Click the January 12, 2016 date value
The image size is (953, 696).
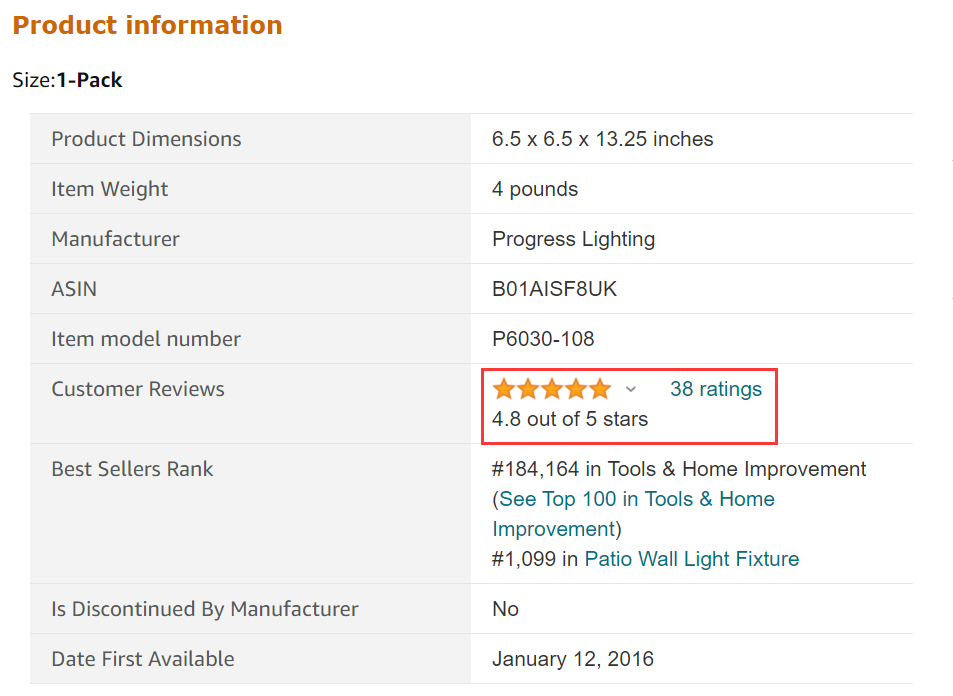coord(572,659)
